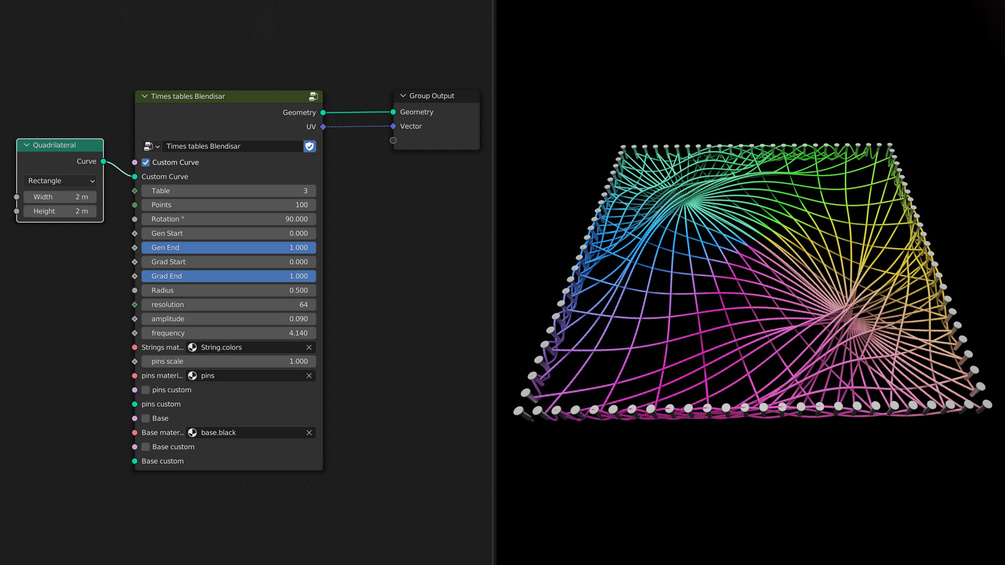The height and width of the screenshot is (565, 1005).
Task: Click the Quadrilateral node title
Action: pyautogui.click(x=54, y=145)
